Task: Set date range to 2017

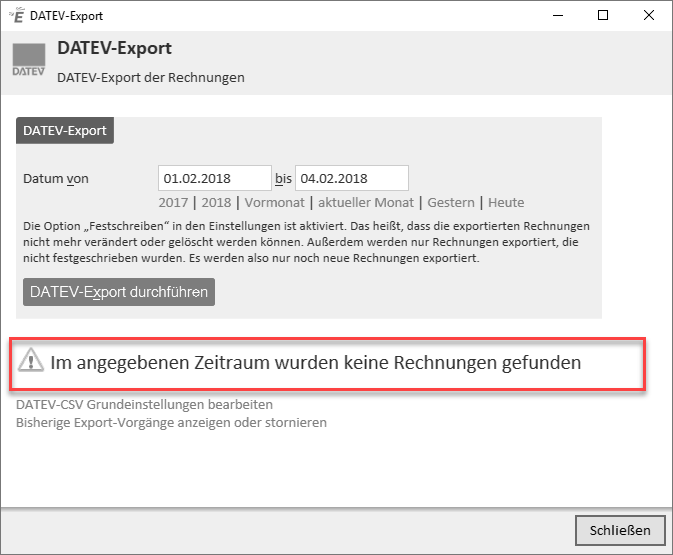Action: (x=173, y=203)
